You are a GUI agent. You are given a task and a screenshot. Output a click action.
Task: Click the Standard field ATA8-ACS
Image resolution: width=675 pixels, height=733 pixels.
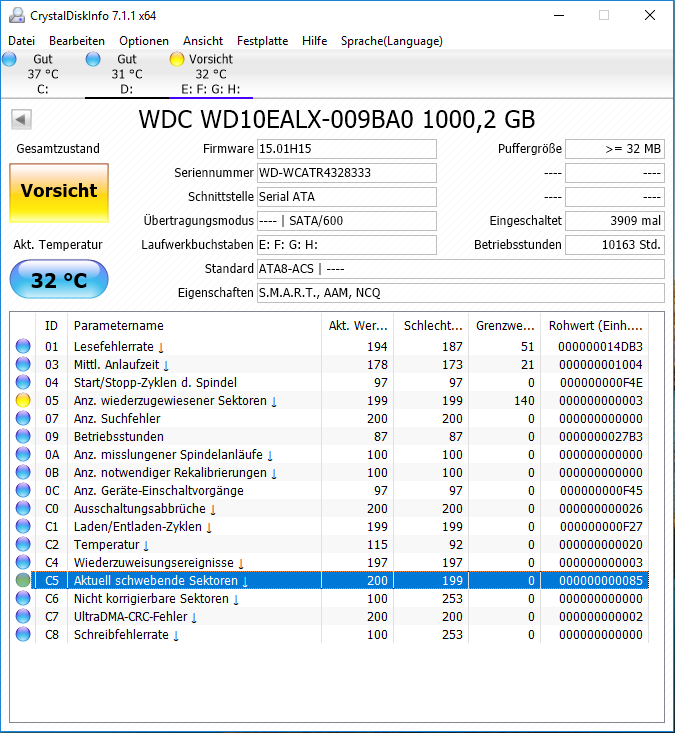click(x=460, y=269)
